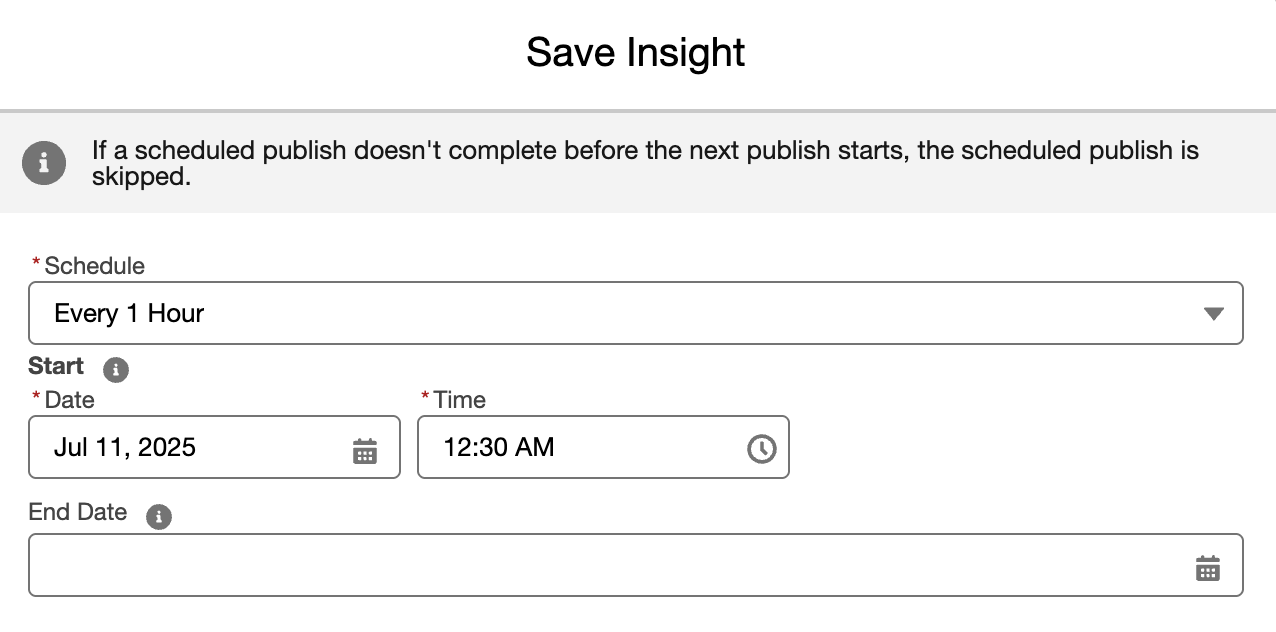This screenshot has width=1276, height=632.
Task: Show the Start info tooltip icon
Action: [116, 369]
